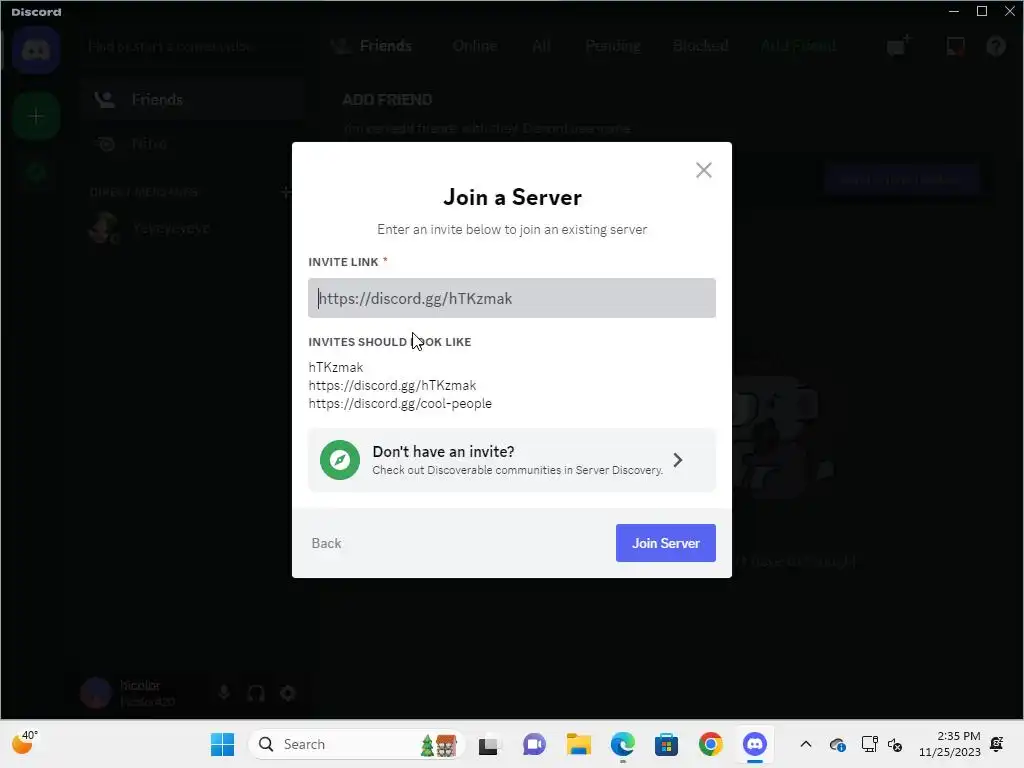Screen dimensions: 1024x768
Task: Open the direct message with Yeyeyeyeye
Action: [193, 228]
